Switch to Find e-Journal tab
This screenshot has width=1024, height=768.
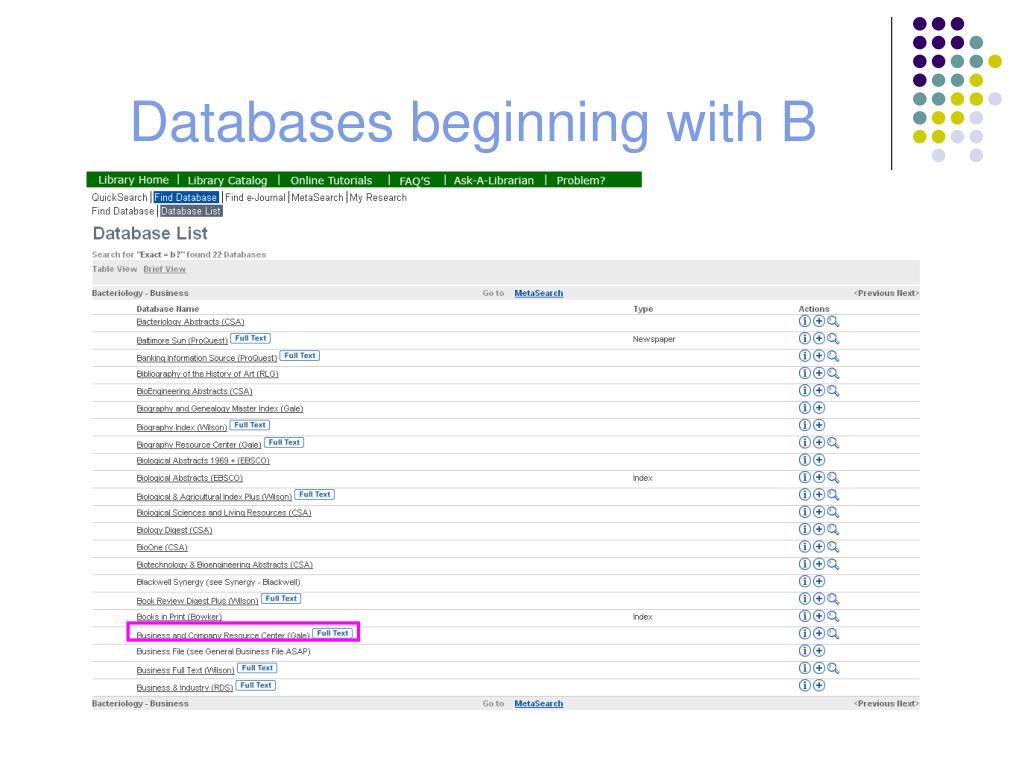pos(255,197)
